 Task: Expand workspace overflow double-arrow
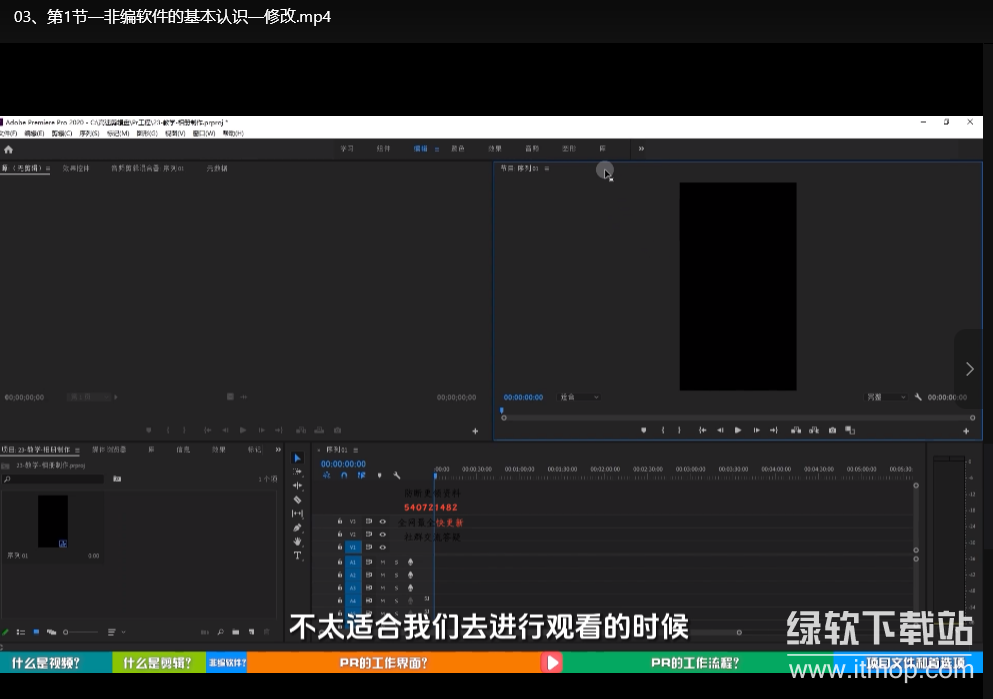tap(641, 149)
